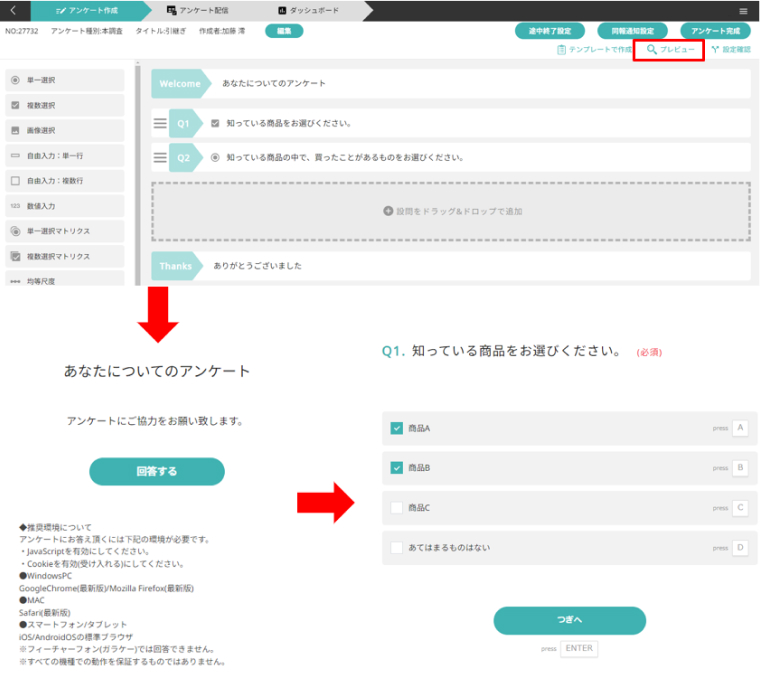Switch to アンケート配信 tab

click(197, 10)
